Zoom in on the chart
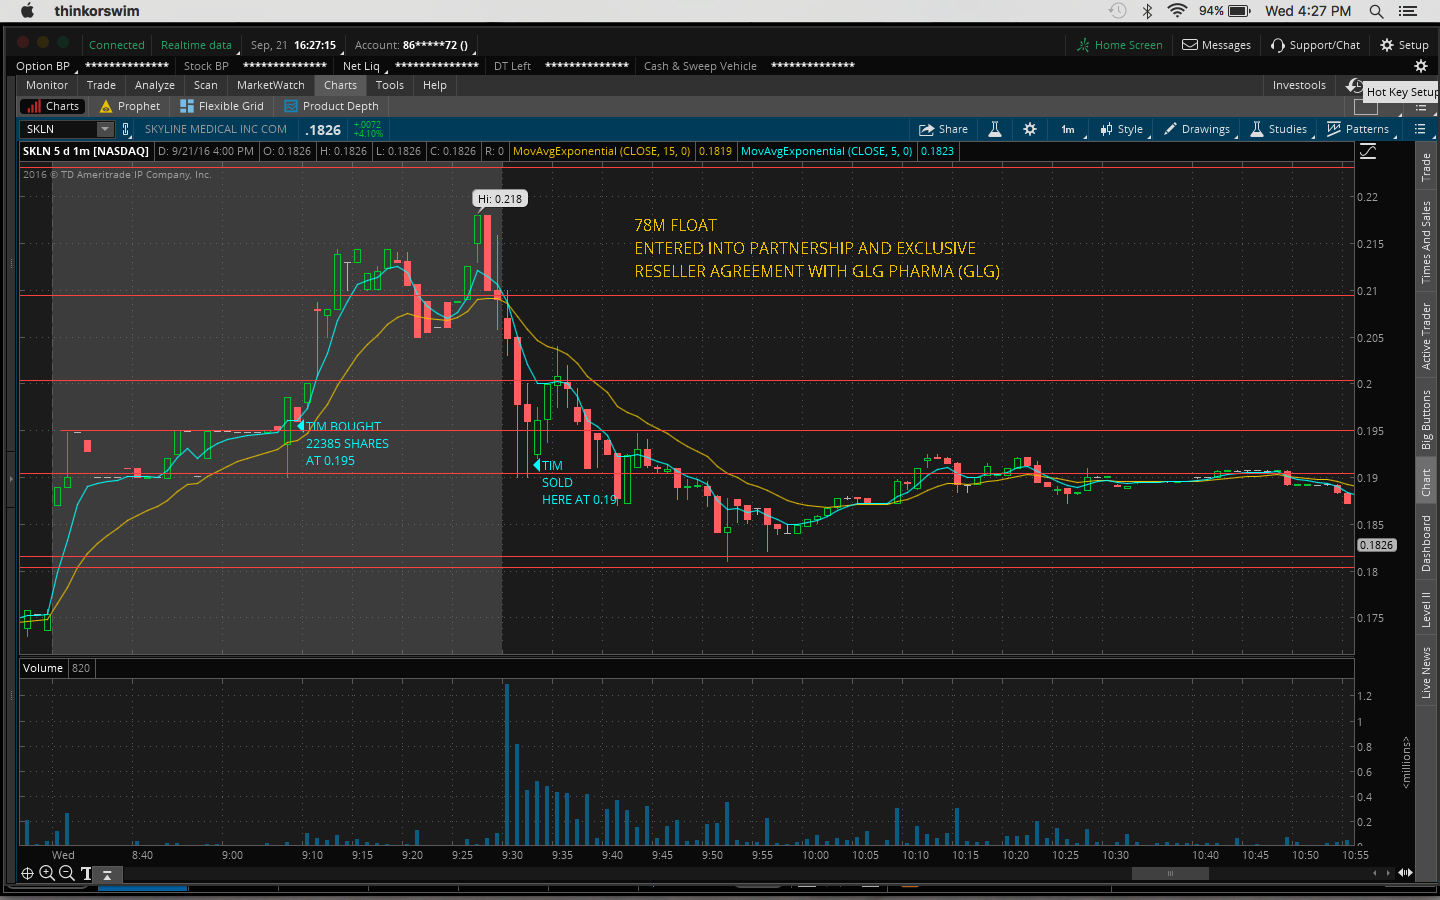The width and height of the screenshot is (1440, 900). click(x=46, y=873)
